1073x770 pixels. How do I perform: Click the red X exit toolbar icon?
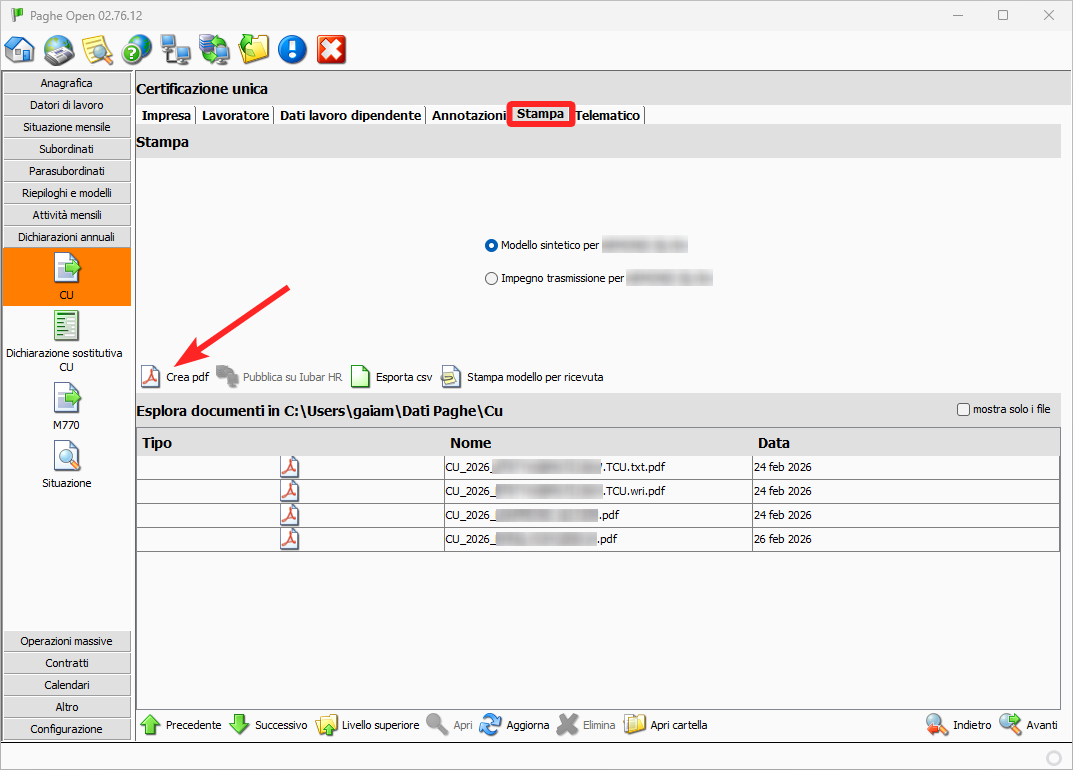click(331, 49)
